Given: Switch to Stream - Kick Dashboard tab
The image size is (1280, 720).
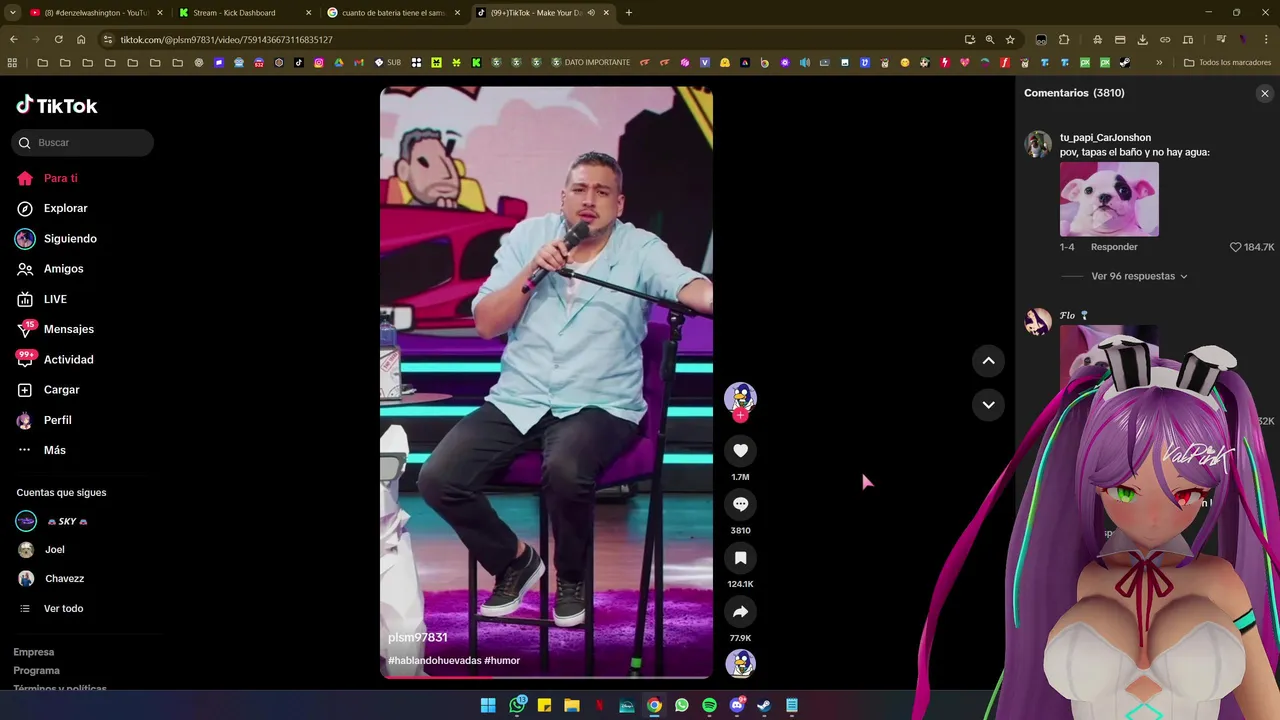Looking at the screenshot, I should (245, 13).
